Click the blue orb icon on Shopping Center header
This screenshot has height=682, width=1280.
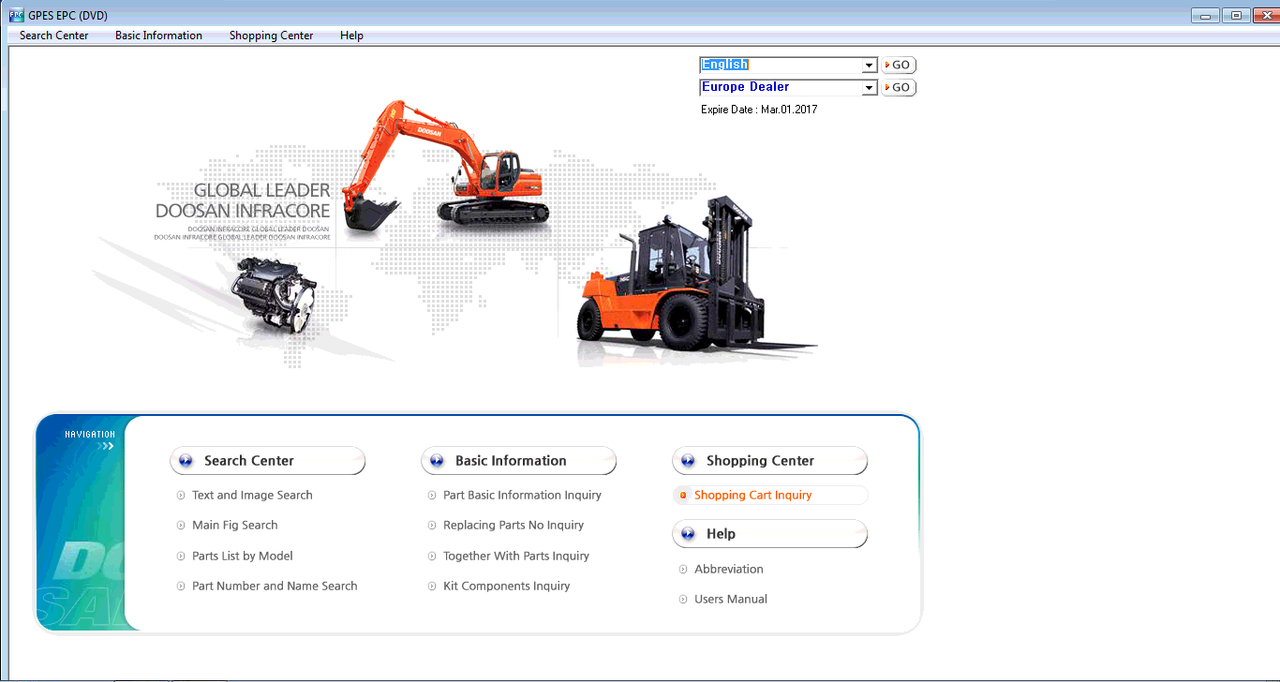(687, 462)
